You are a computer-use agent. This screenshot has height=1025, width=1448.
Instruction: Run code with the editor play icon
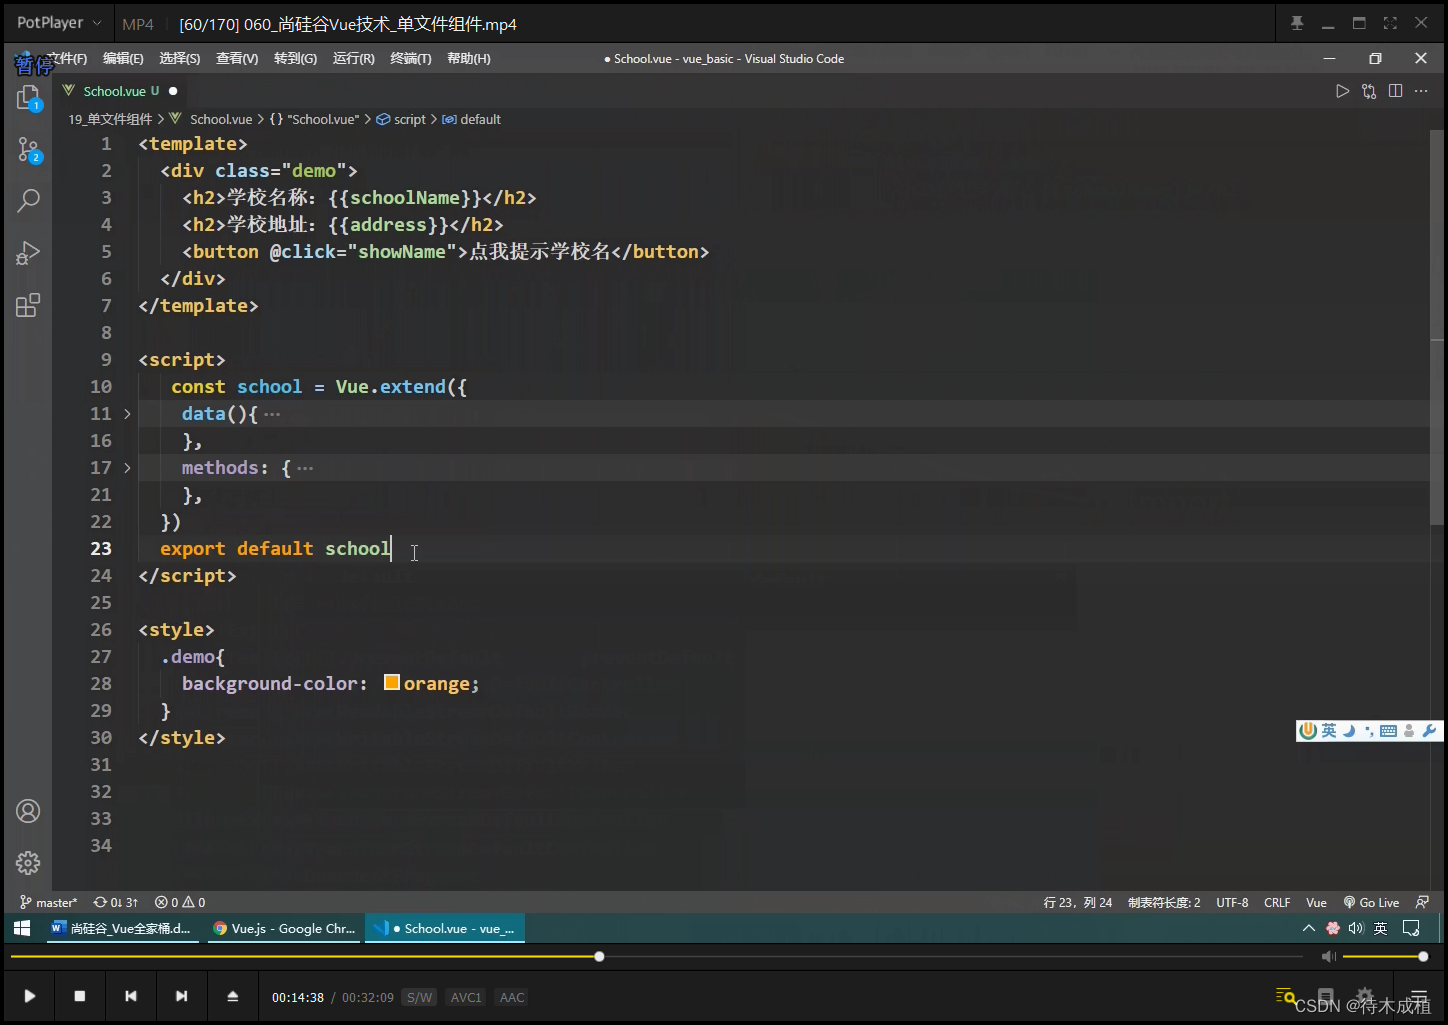point(1342,91)
